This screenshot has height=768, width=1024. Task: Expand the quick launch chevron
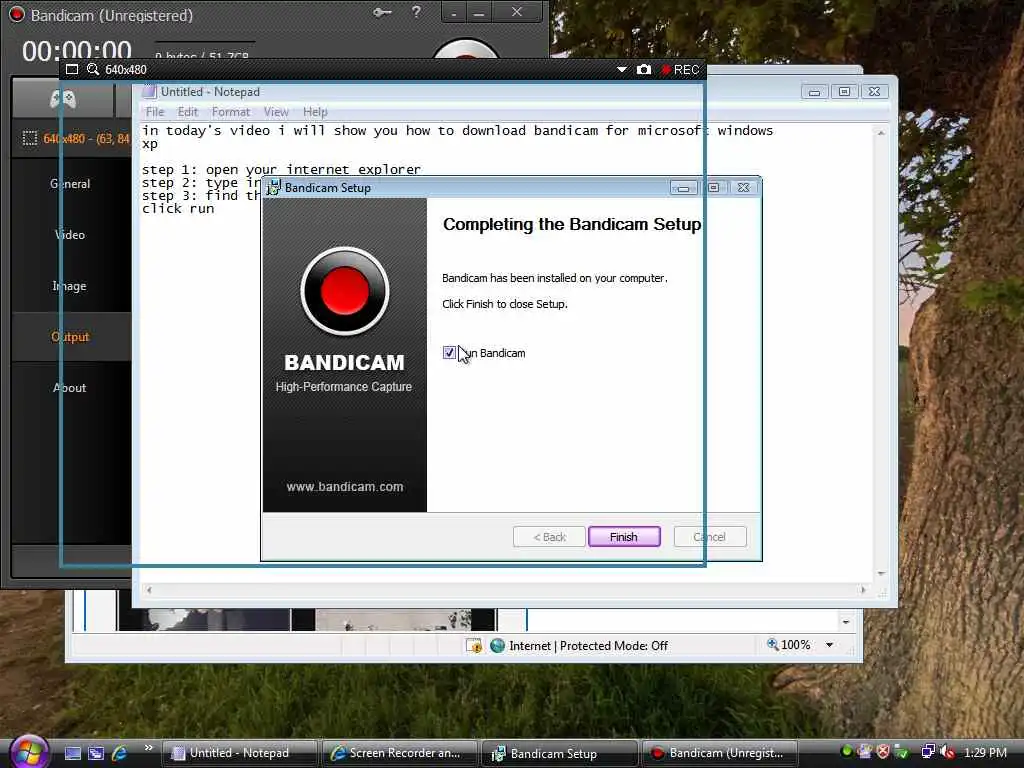pyautogui.click(x=148, y=748)
